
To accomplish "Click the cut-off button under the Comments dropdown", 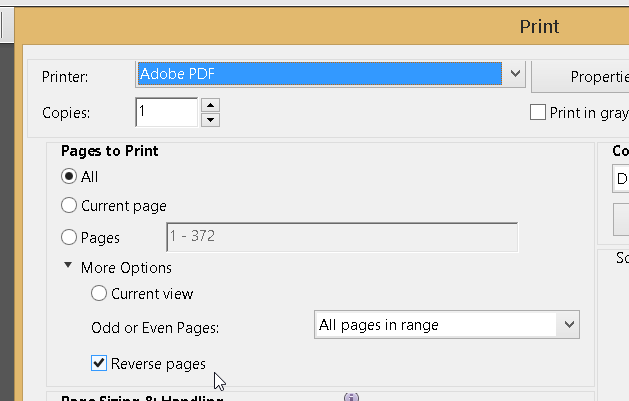I will point(621,219).
